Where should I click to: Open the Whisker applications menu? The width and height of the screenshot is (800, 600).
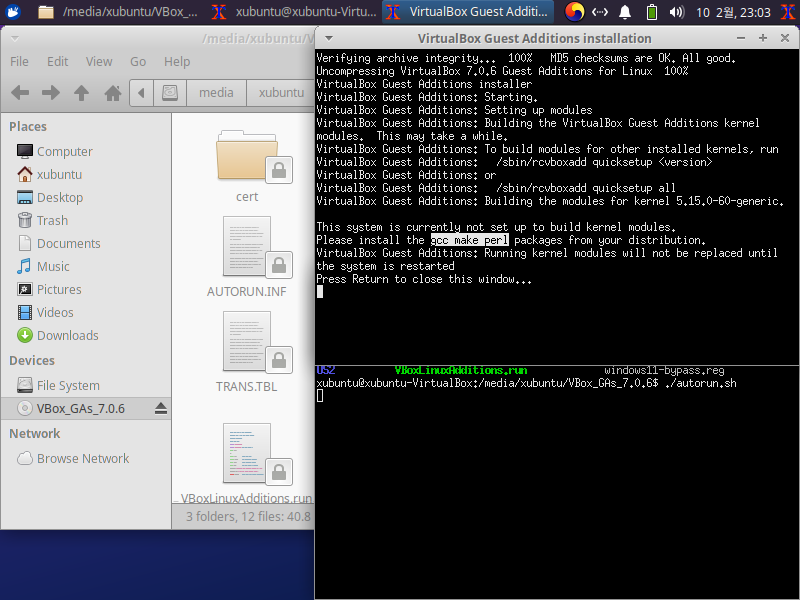click(12, 11)
